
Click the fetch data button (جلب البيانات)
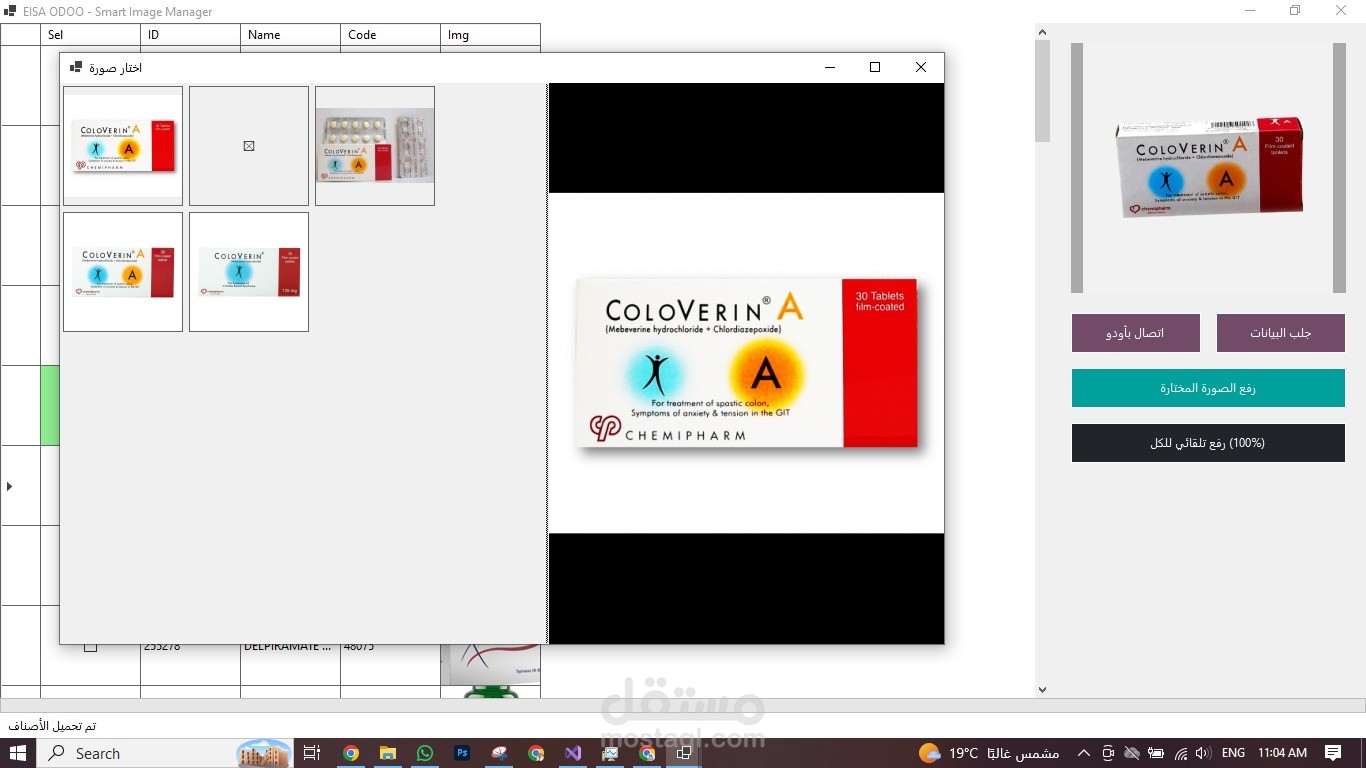(1281, 333)
